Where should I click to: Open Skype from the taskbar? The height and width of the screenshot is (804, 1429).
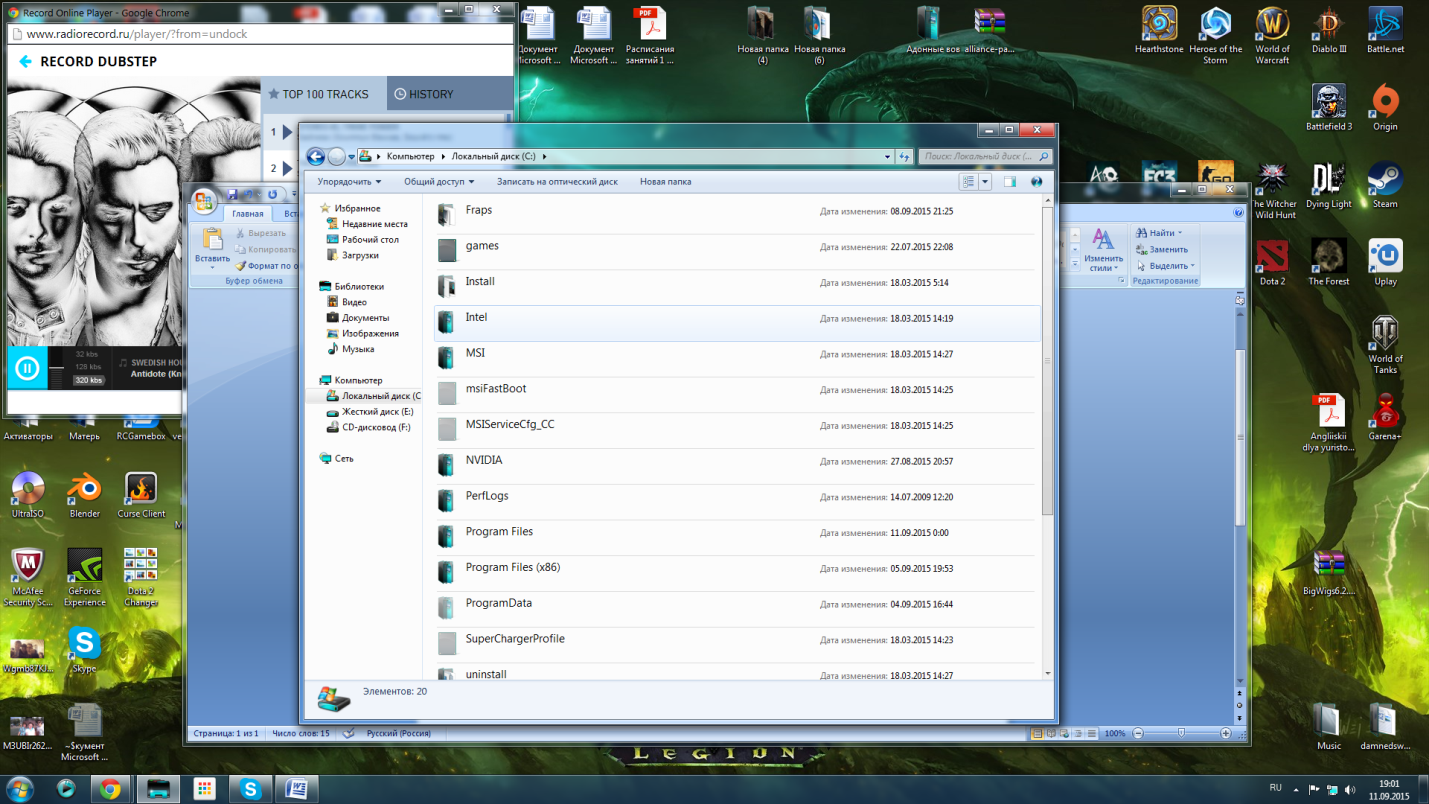click(250, 788)
